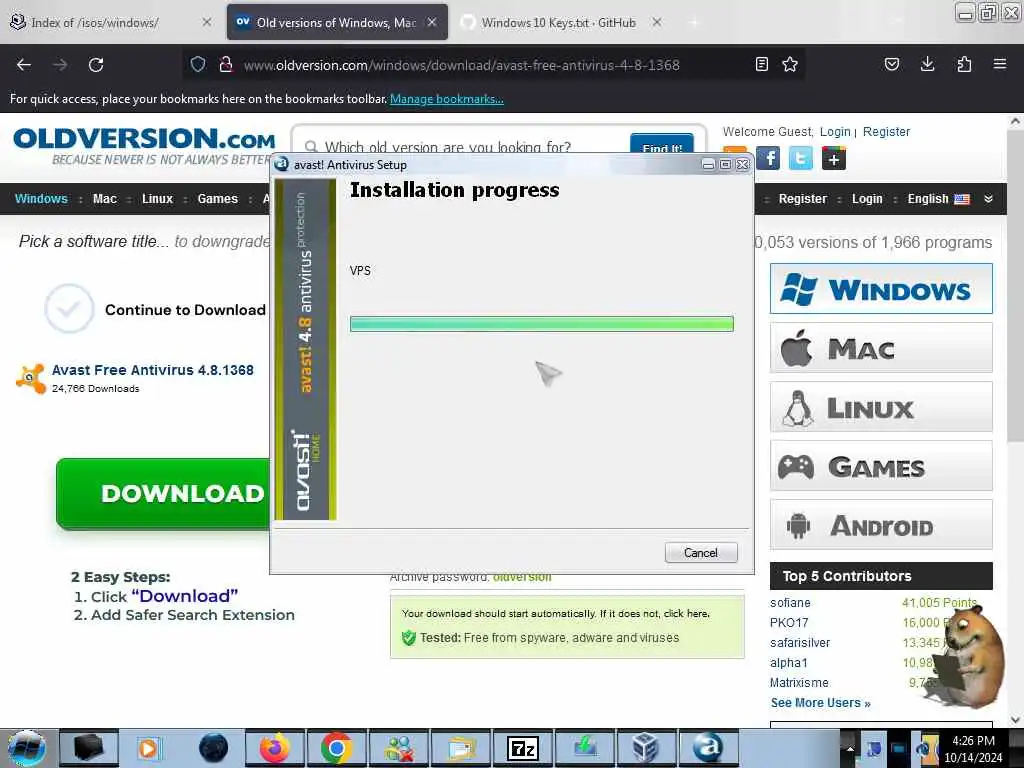Open contributor PKO17 profile

pos(788,622)
